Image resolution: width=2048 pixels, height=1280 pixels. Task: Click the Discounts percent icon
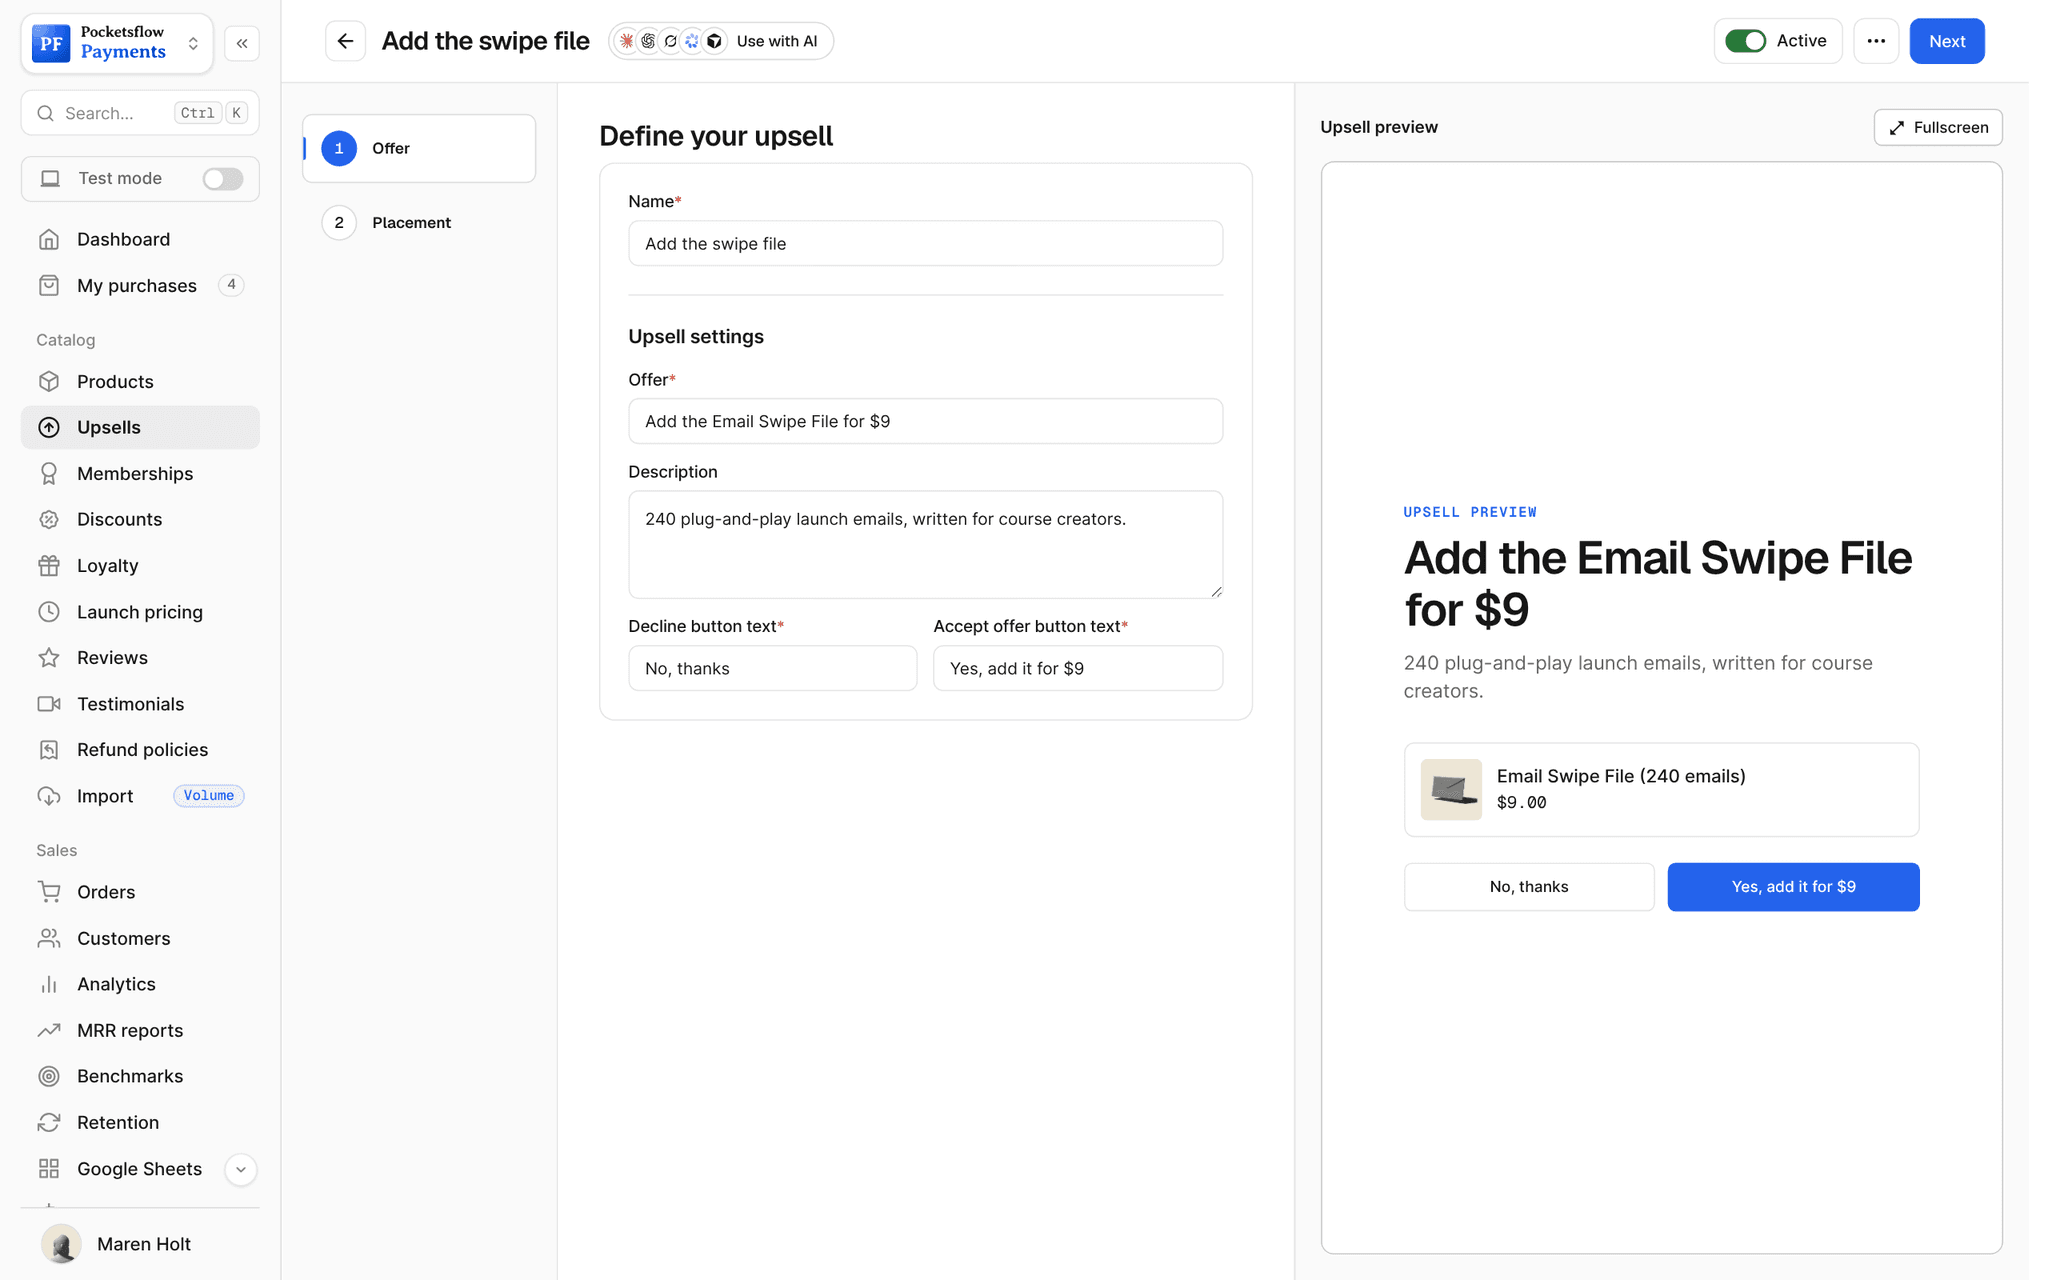[49, 519]
